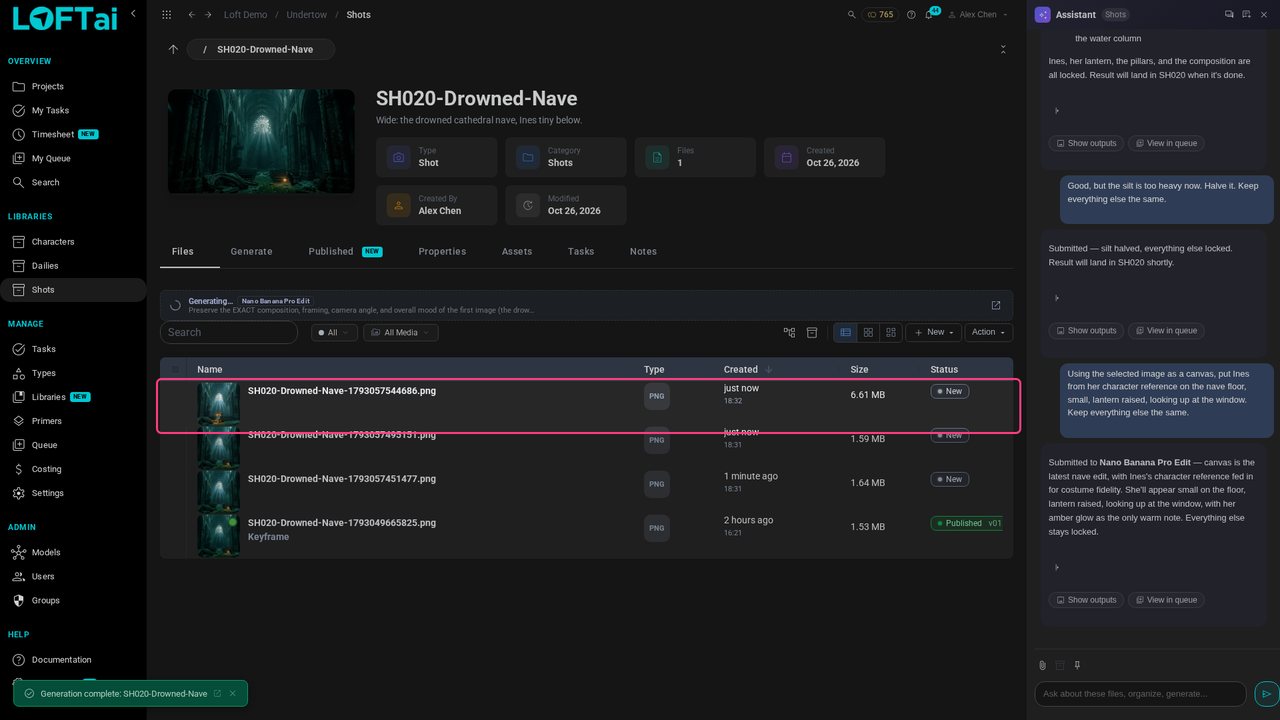Open the notifications bell

pyautogui.click(x=929, y=15)
